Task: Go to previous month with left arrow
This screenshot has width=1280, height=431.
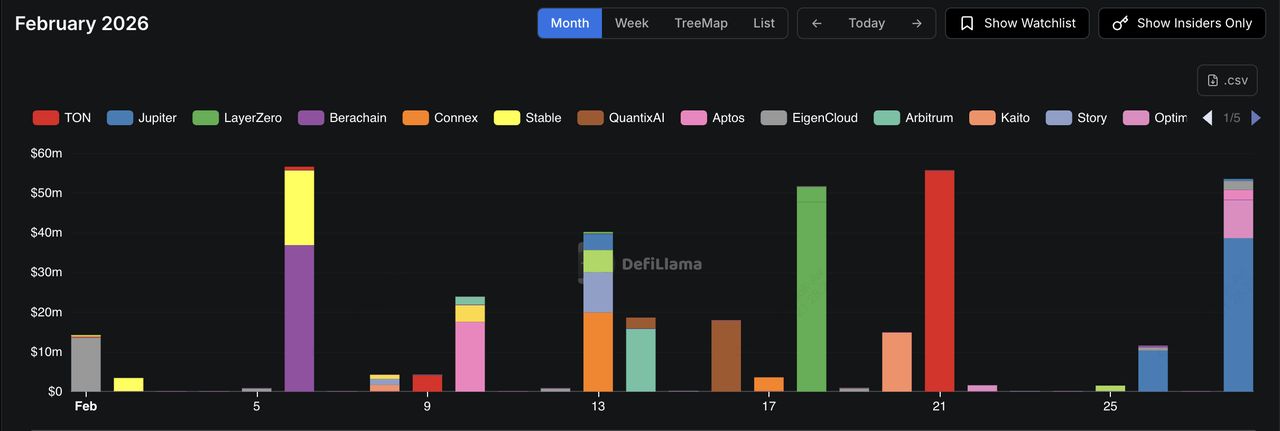Action: [817, 23]
